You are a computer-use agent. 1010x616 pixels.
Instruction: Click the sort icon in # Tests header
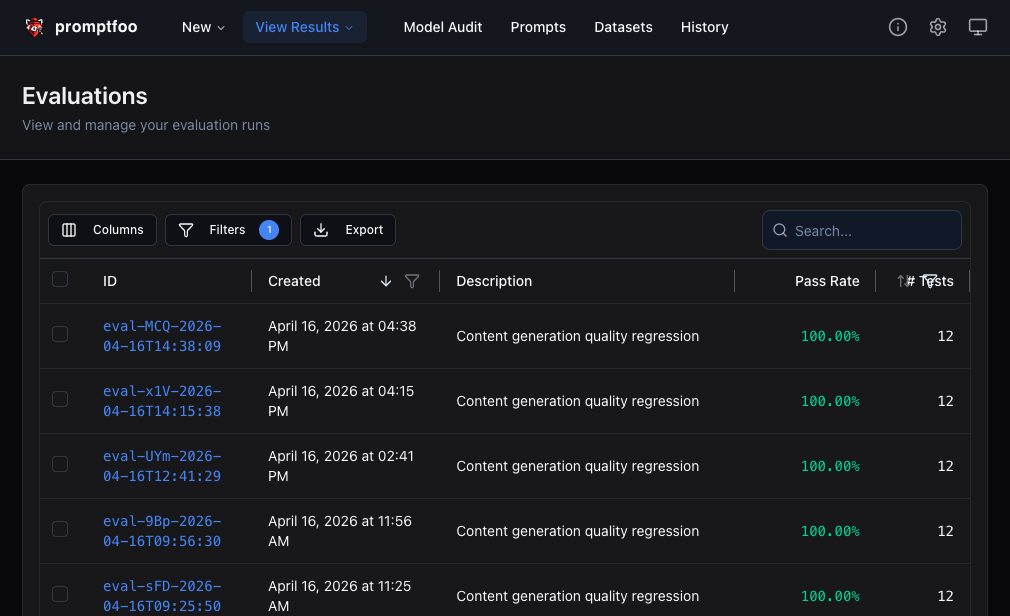click(x=902, y=281)
